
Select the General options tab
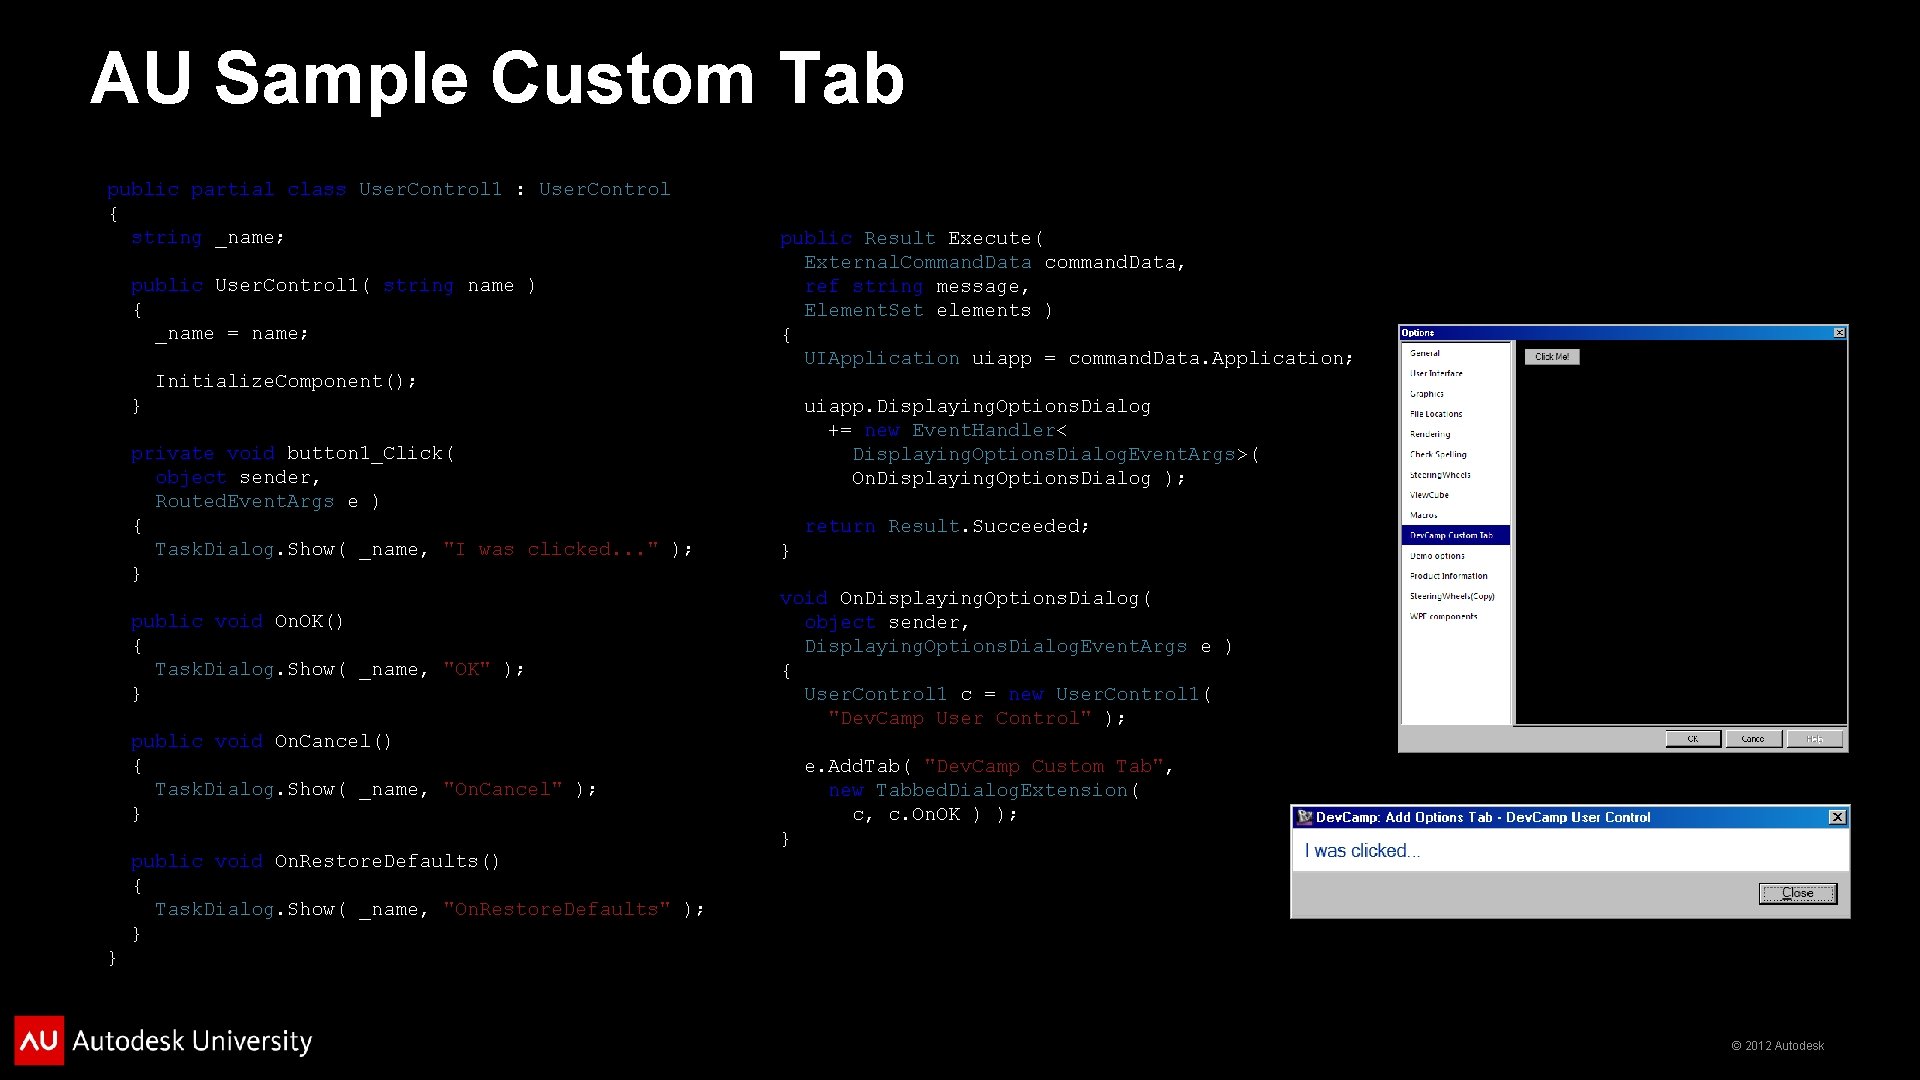[x=1425, y=353]
